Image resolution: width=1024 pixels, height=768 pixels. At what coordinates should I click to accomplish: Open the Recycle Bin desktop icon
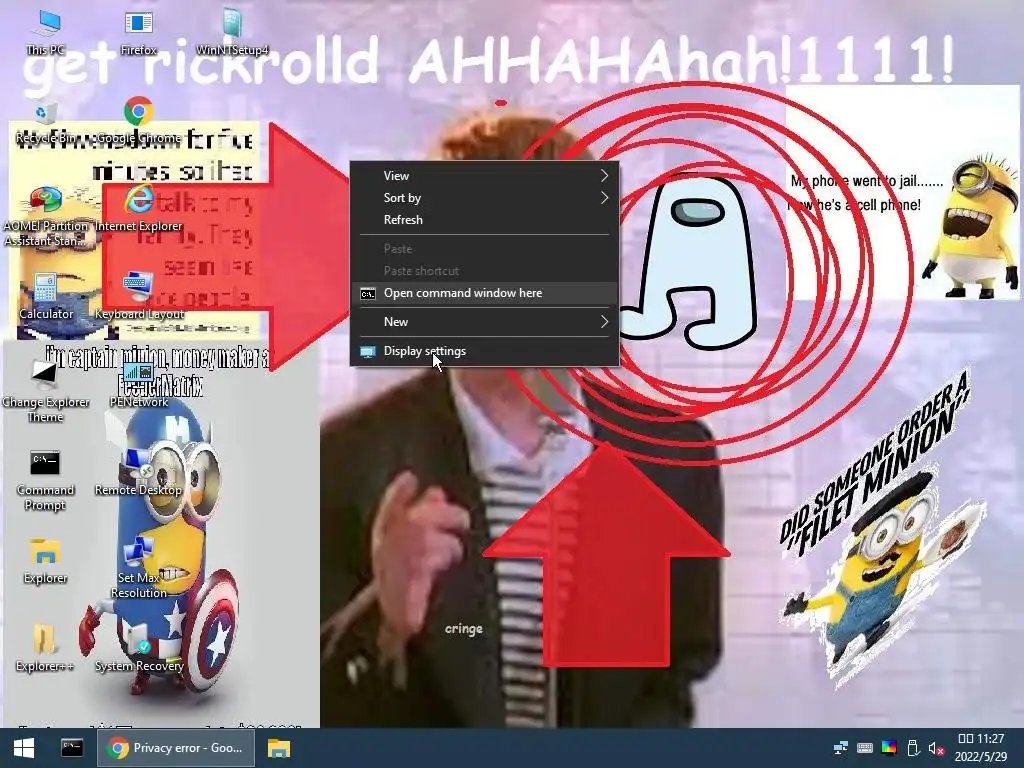[46, 121]
